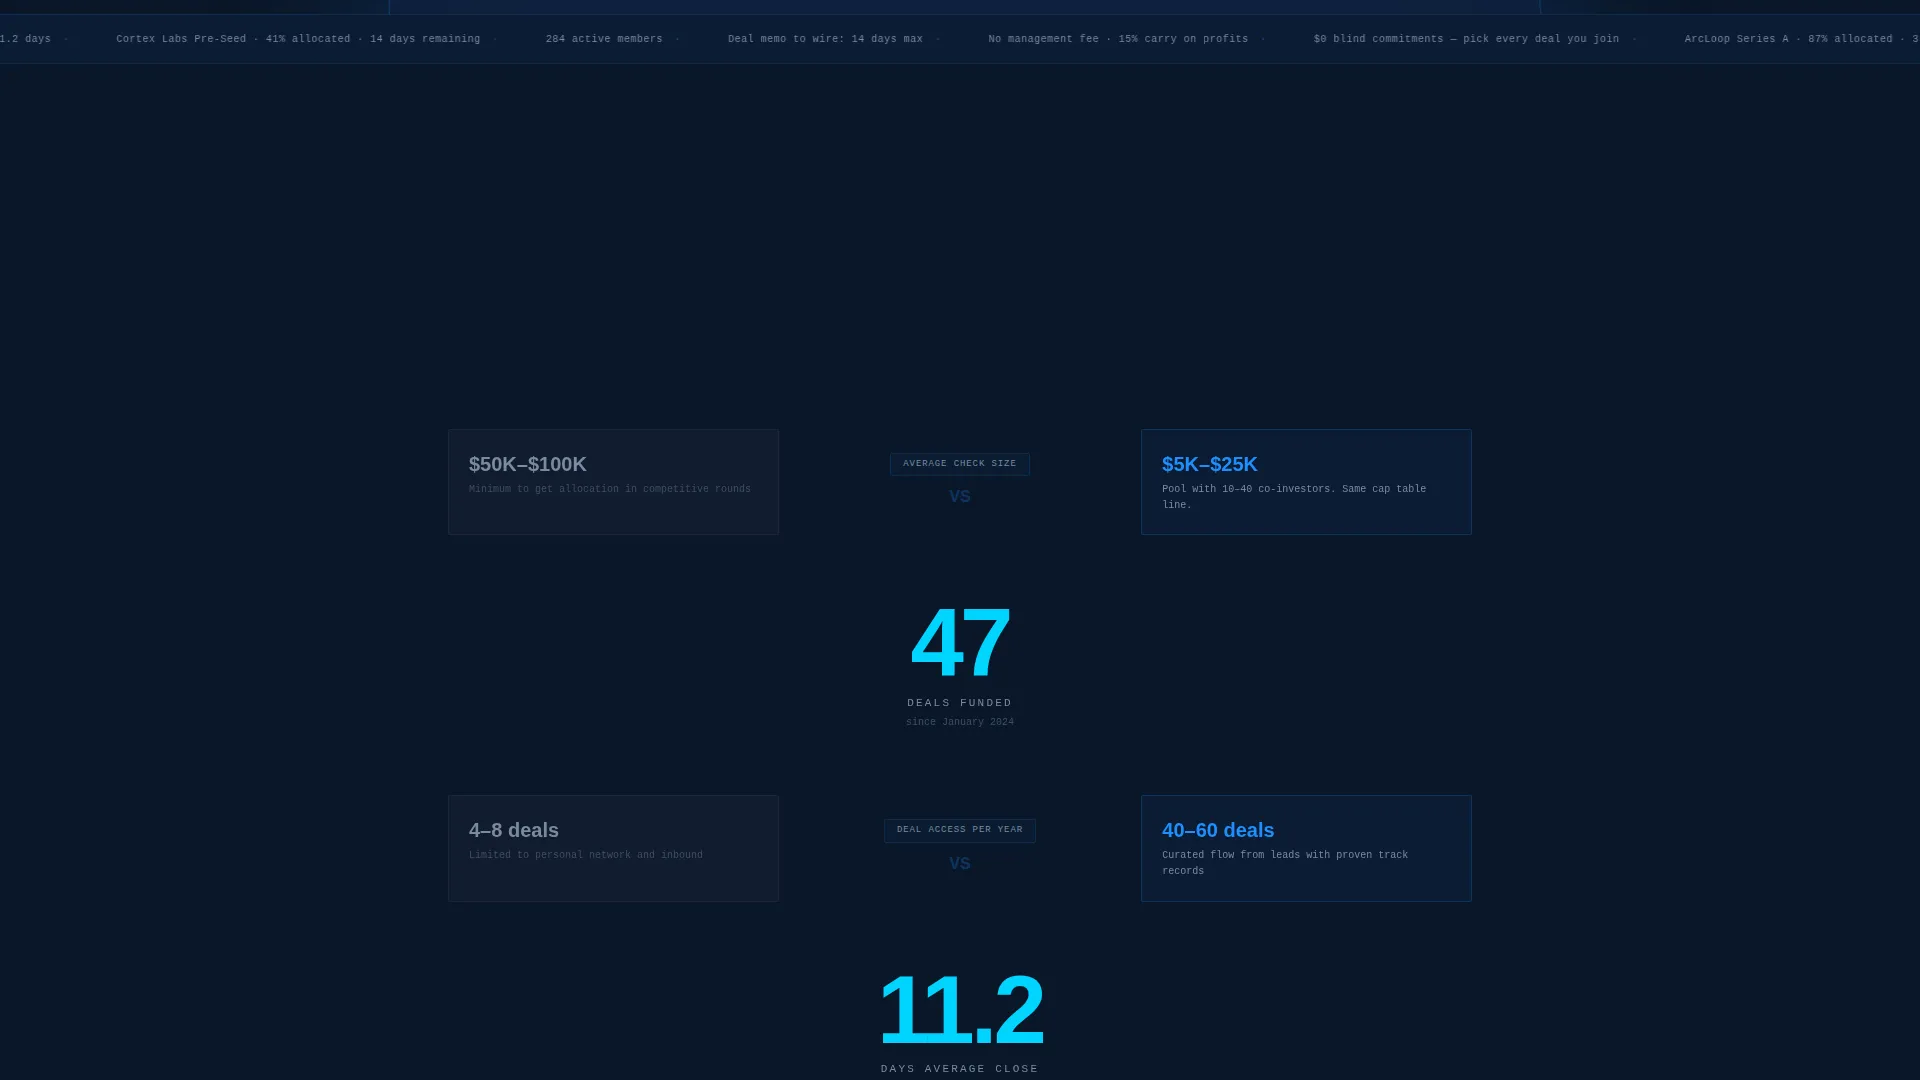The image size is (1920, 1080).
Task: Click 'Minimum to get allocation in competitive rounds'
Action: point(610,489)
